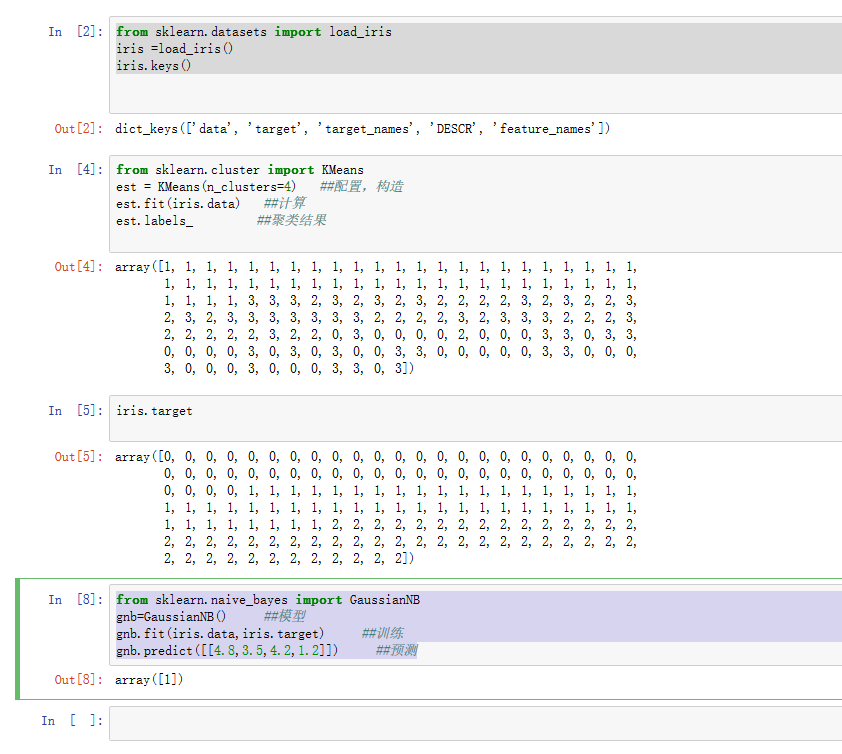
Task: Click the gnb.fit(iris.data,iris.target) line
Action: click(220, 634)
